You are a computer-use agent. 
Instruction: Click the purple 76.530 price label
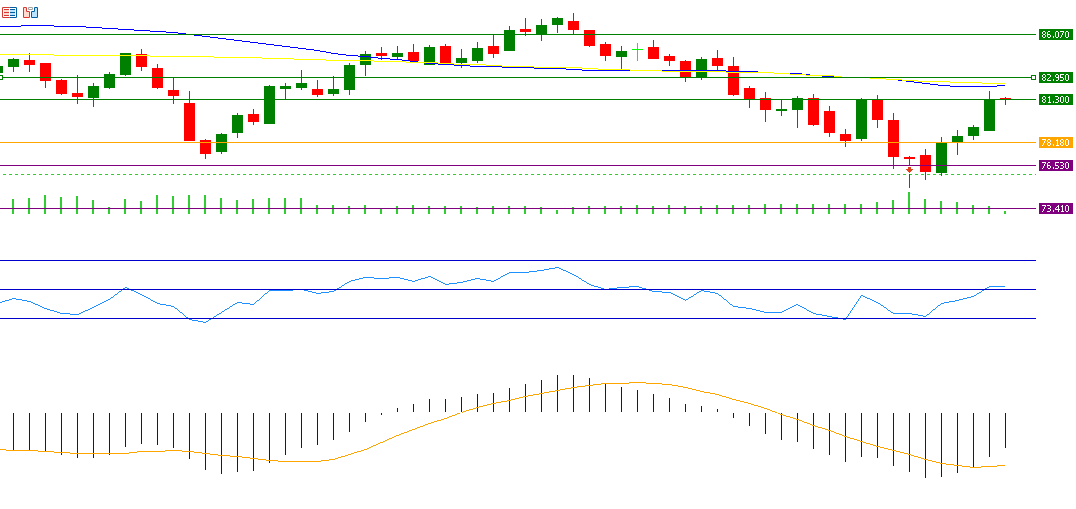(1055, 166)
